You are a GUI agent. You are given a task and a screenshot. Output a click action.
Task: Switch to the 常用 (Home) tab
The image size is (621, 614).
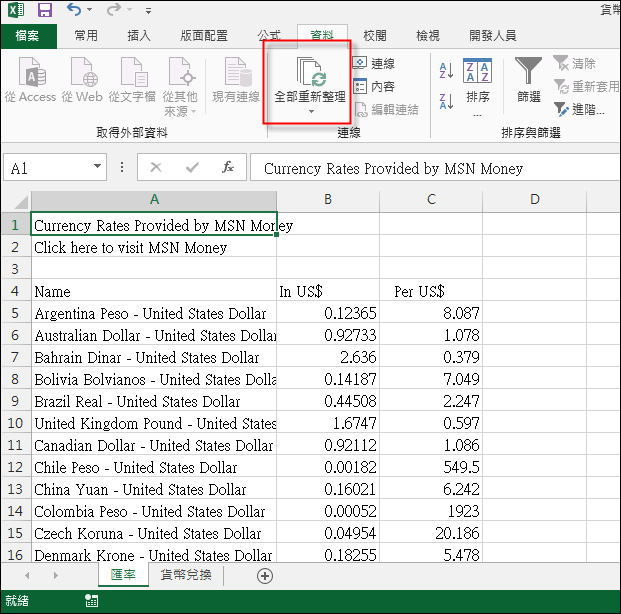coord(86,36)
